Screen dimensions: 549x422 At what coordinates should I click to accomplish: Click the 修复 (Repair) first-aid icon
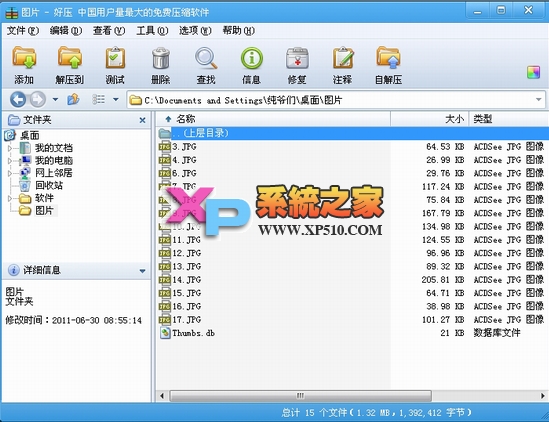tap(297, 58)
